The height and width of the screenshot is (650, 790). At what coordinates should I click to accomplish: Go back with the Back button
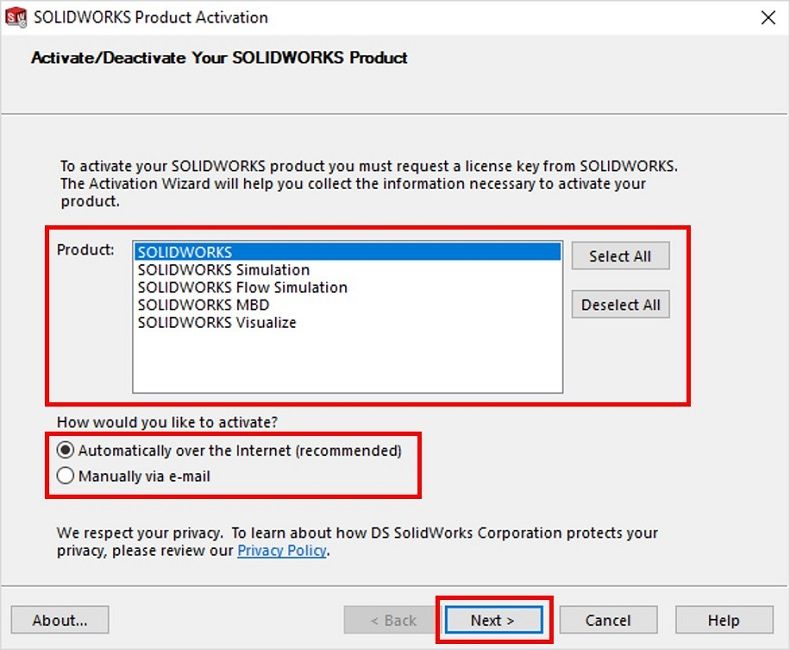click(x=393, y=620)
